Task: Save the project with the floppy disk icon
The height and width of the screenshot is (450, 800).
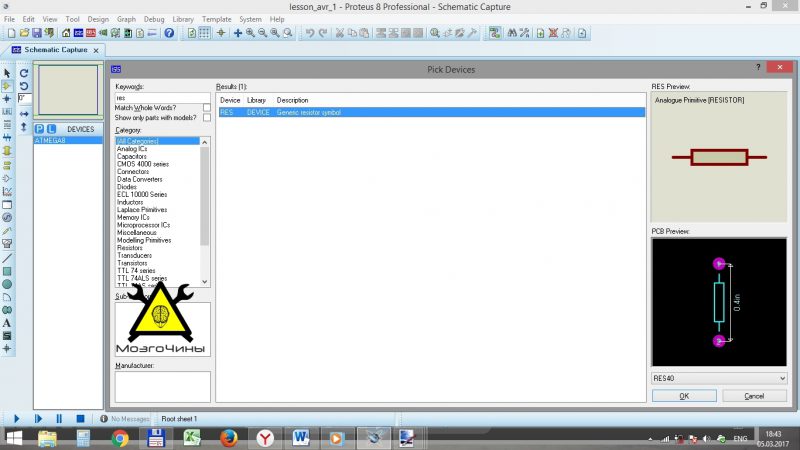Action: pyautogui.click(x=37, y=33)
